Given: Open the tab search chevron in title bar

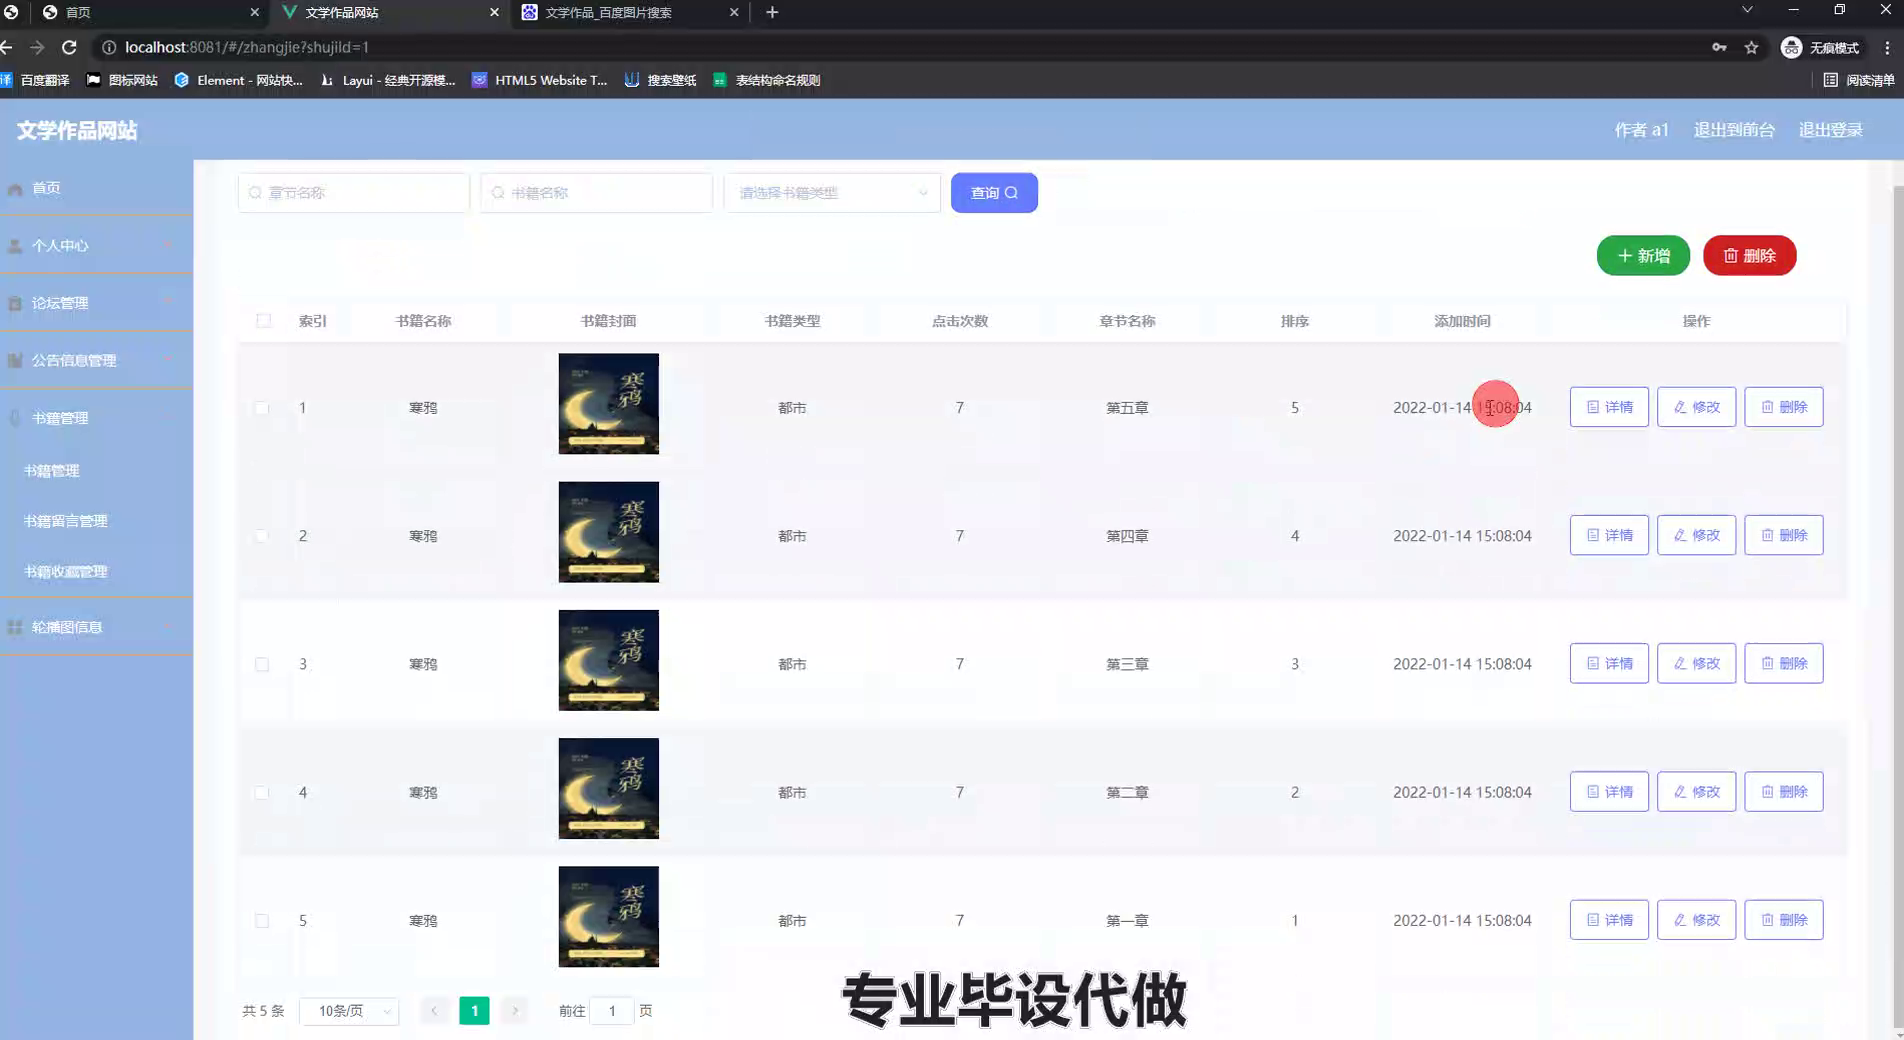Looking at the screenshot, I should (x=1747, y=10).
